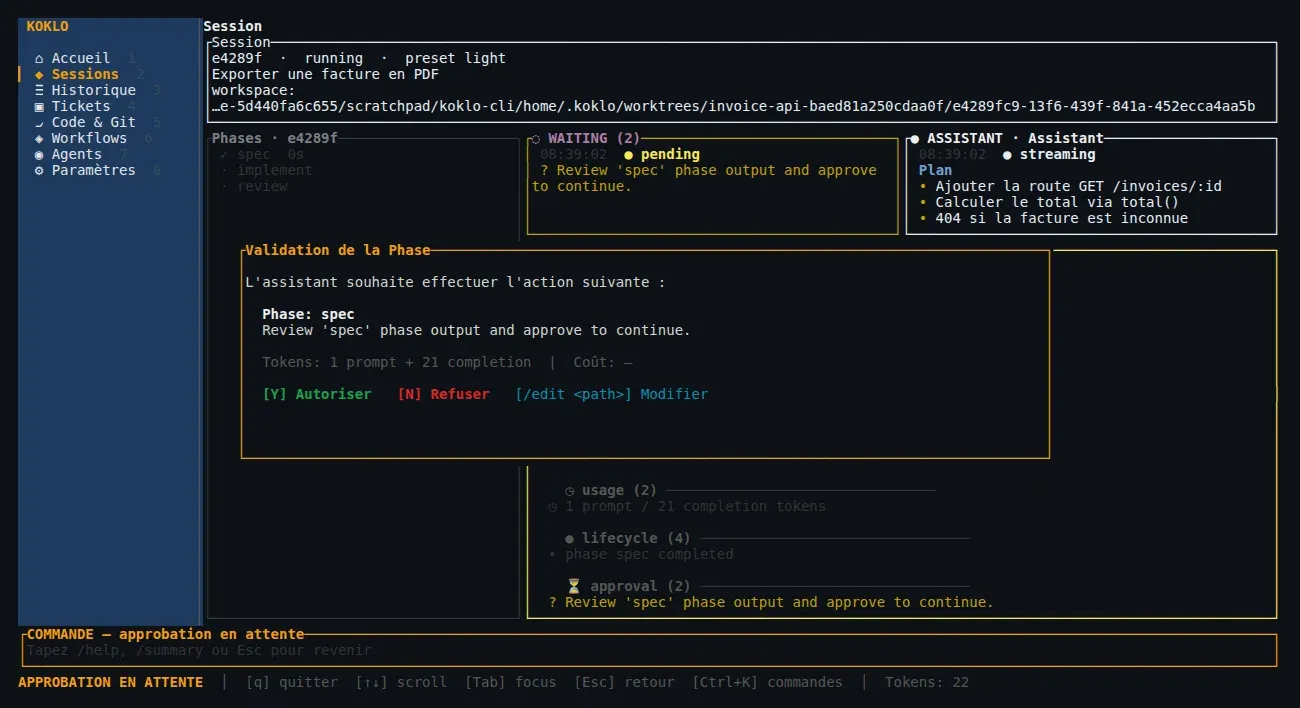Click the 'phase spec completed' lifecycle entry
The image size is (1300, 708).
coord(649,554)
